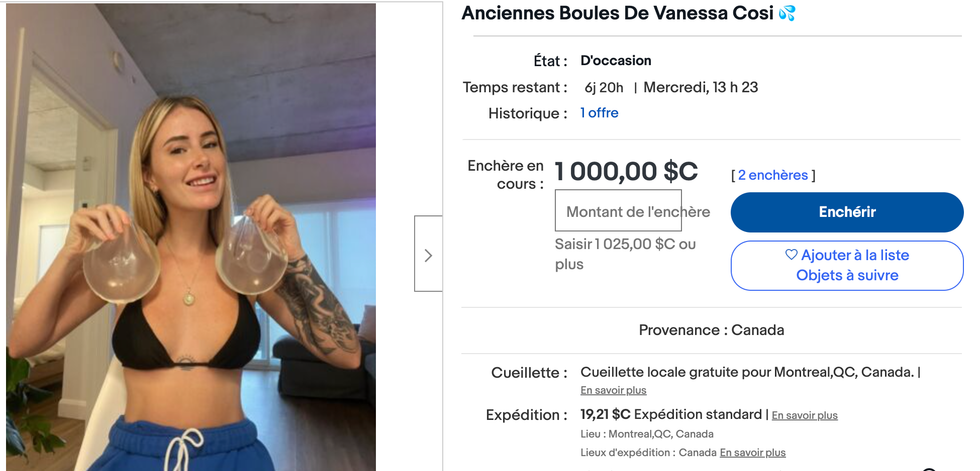Click En savoir plus for Lieux d'expédition
Viewport: 980px width, 471px height.
click(752, 452)
